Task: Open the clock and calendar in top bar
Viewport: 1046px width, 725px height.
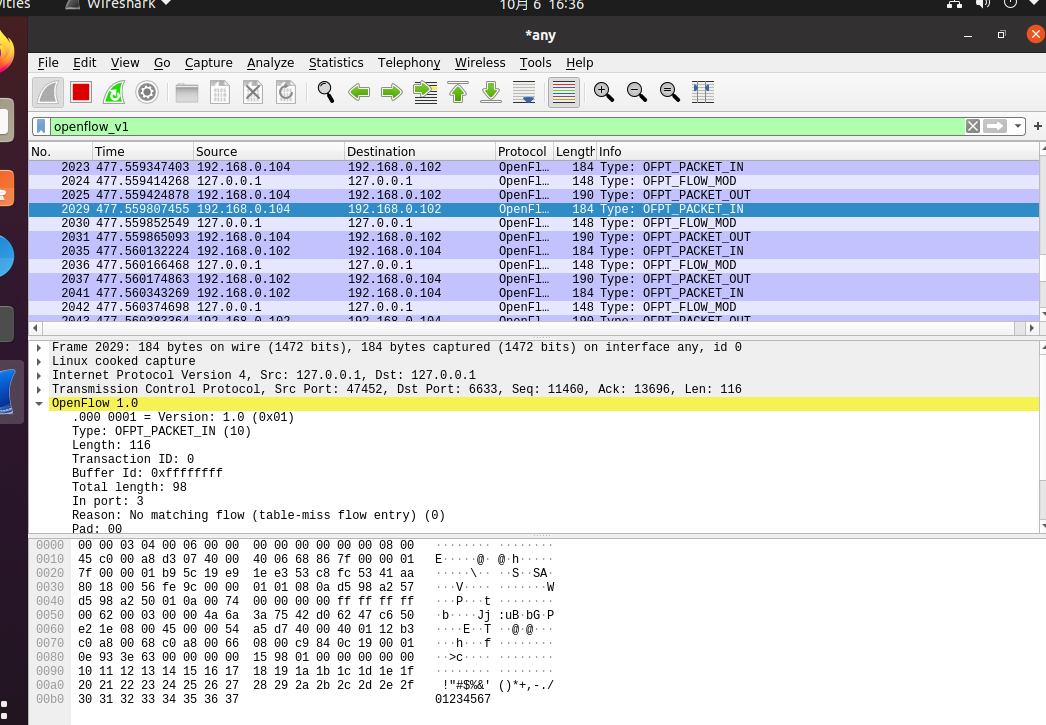Action: pos(542,5)
